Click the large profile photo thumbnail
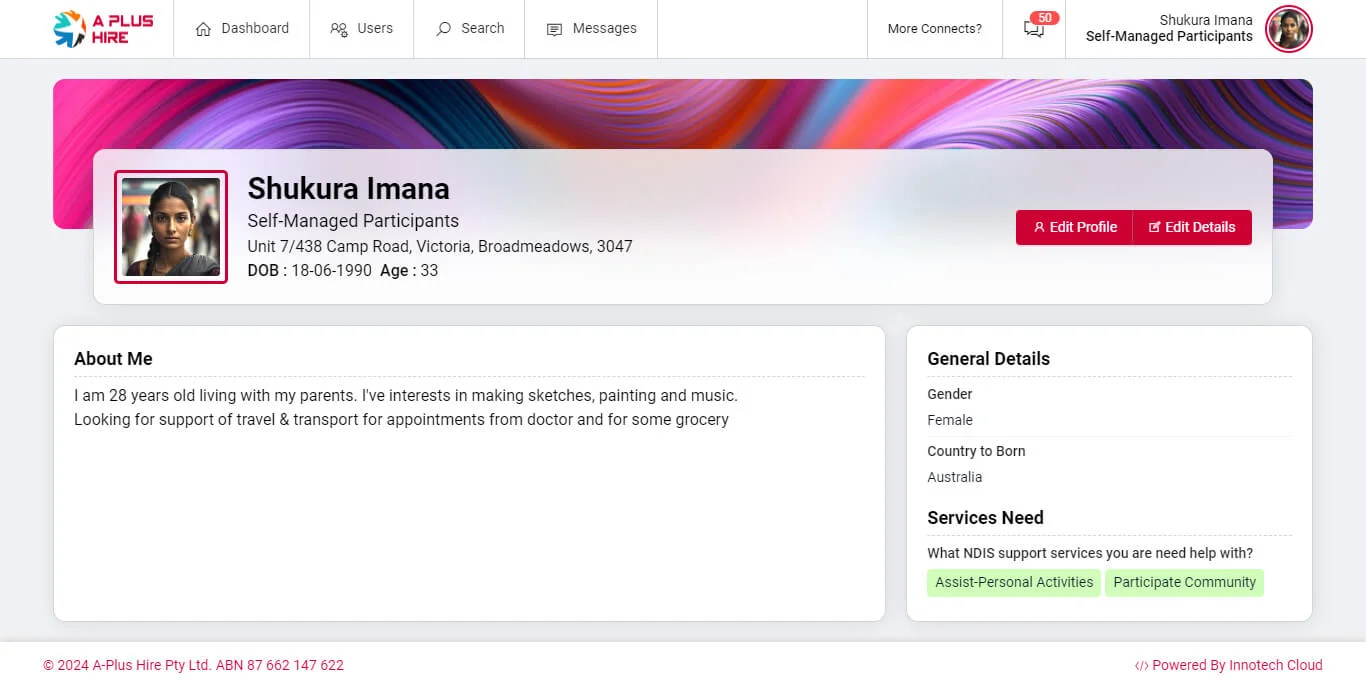The width and height of the screenshot is (1366, 690). coord(171,227)
